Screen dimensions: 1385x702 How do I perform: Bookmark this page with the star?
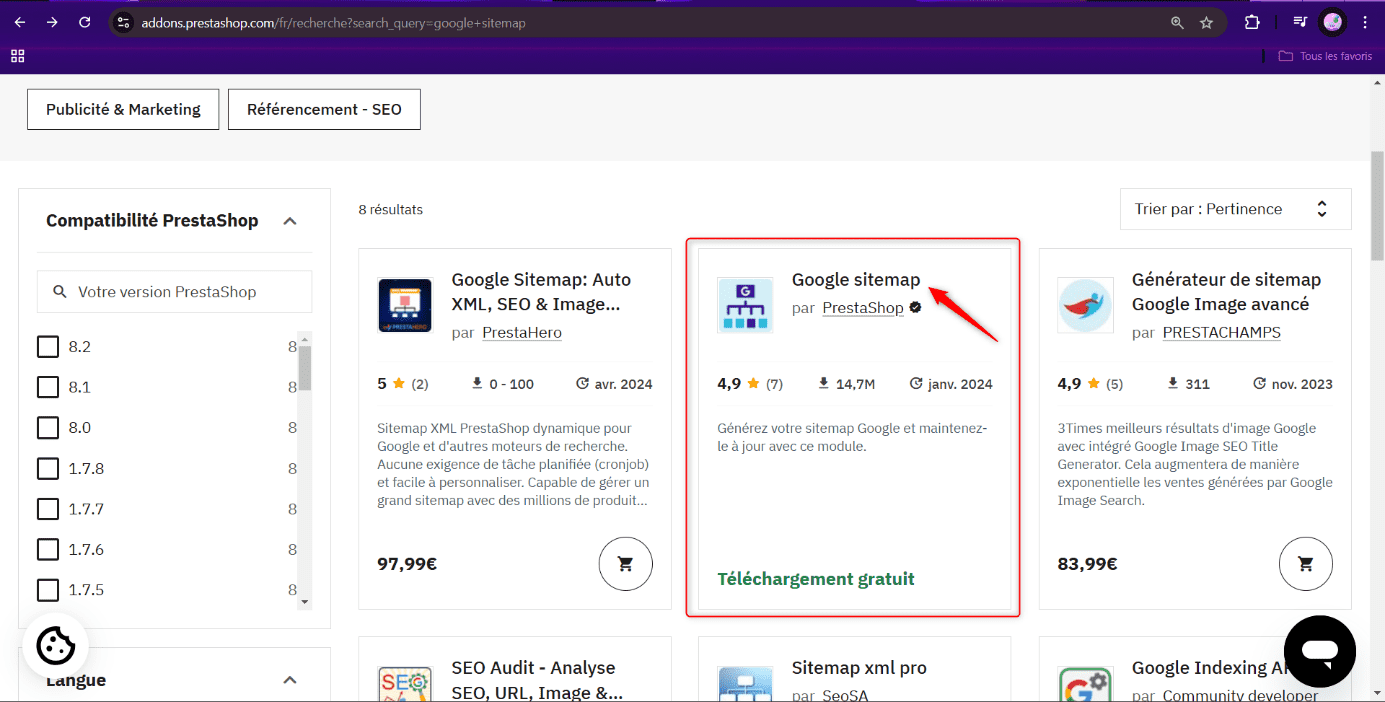(1207, 22)
